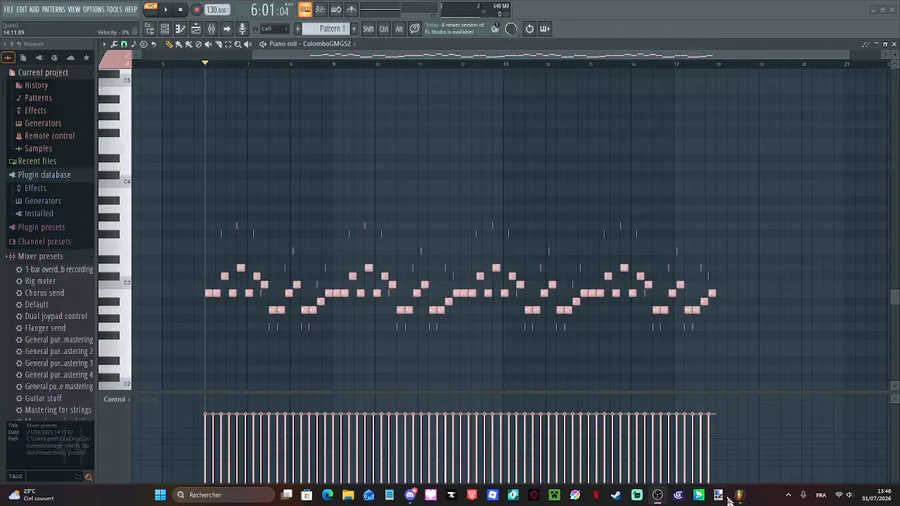This screenshot has height=506, width=900.
Task: Click the Record button in transport
Action: (196, 9)
